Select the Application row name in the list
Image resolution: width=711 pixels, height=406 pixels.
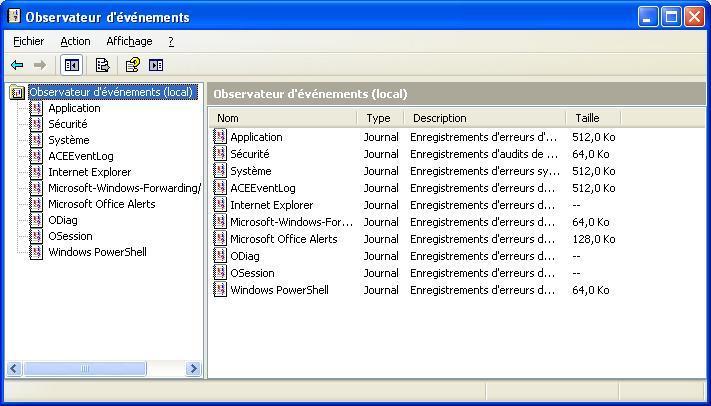[x=256, y=137]
